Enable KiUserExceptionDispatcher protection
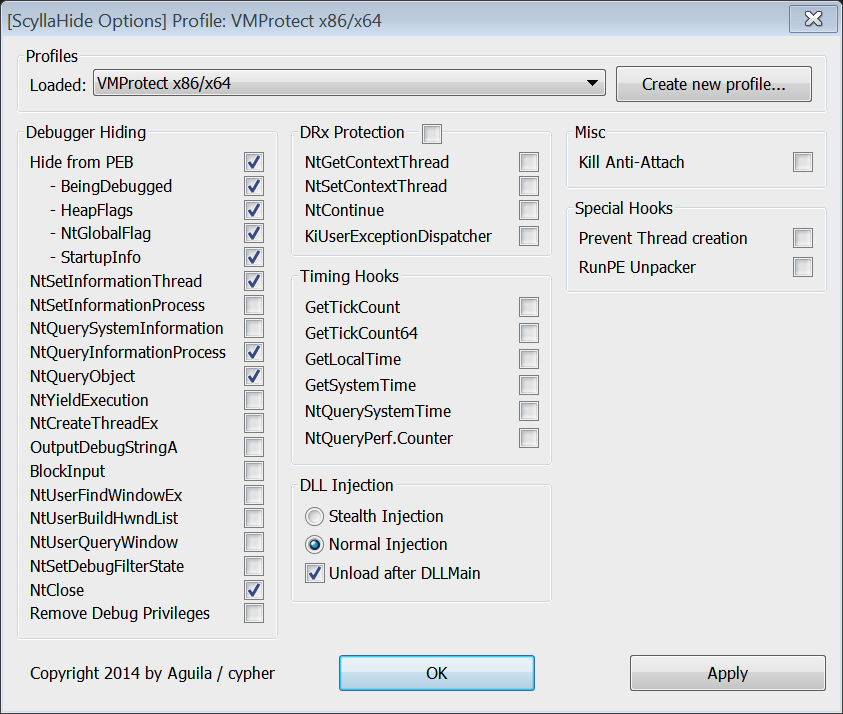The width and height of the screenshot is (843, 714). 529,235
